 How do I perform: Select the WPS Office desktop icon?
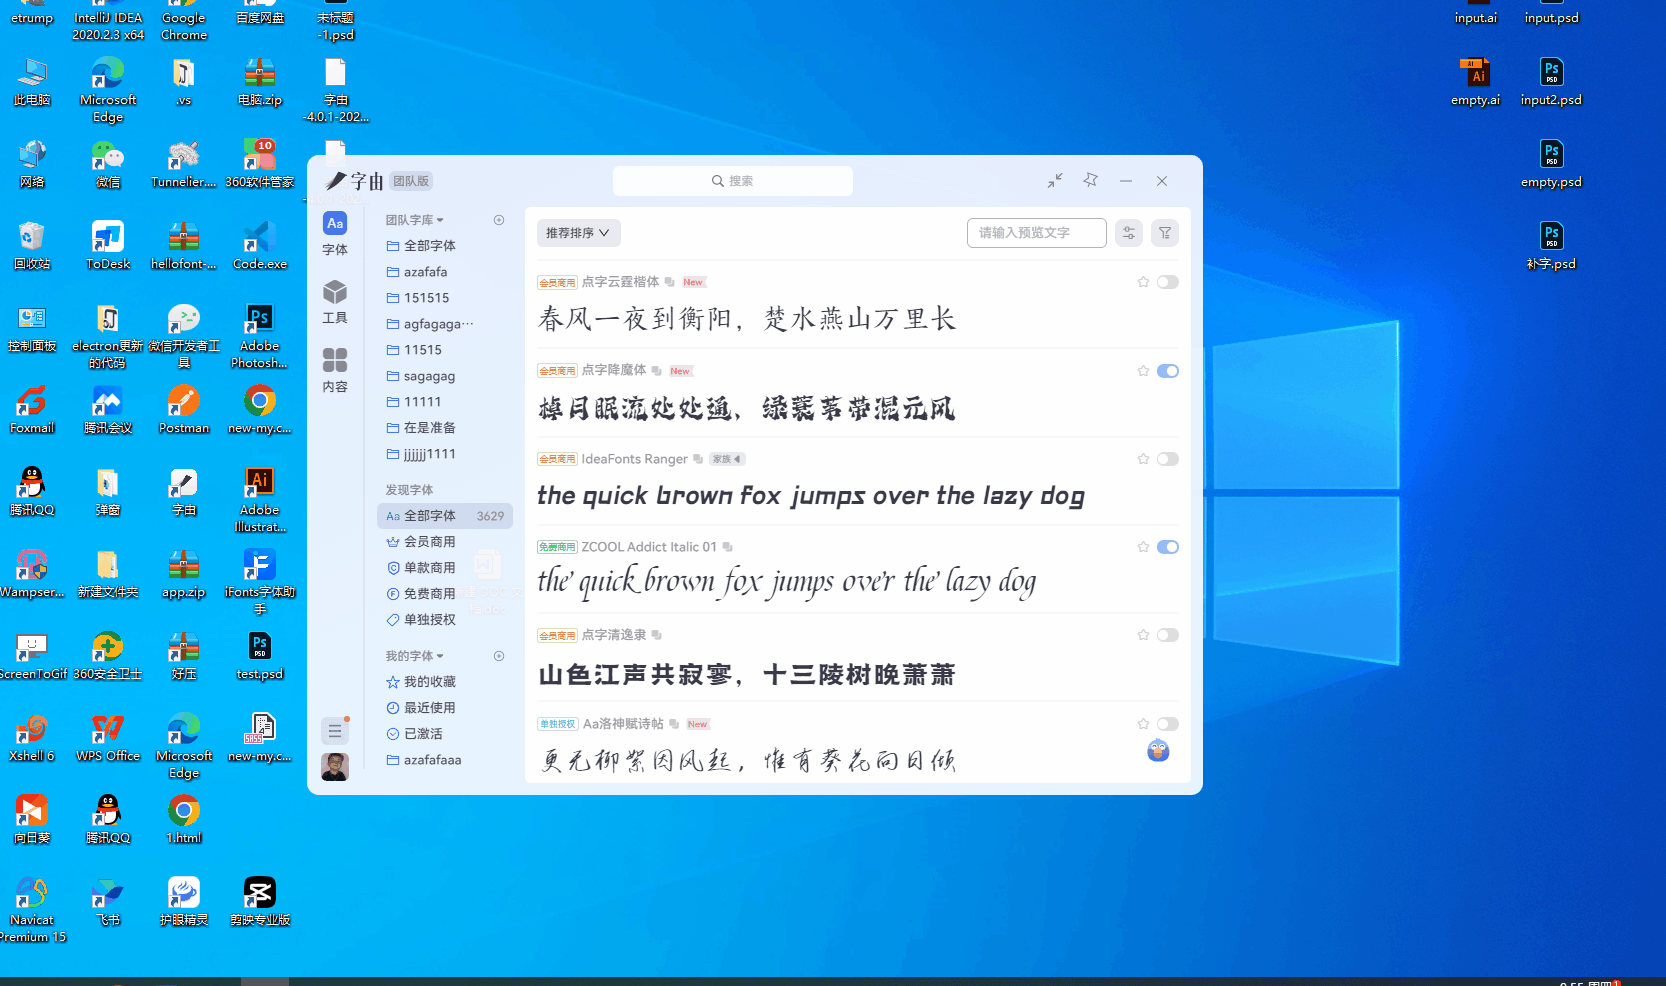(108, 738)
